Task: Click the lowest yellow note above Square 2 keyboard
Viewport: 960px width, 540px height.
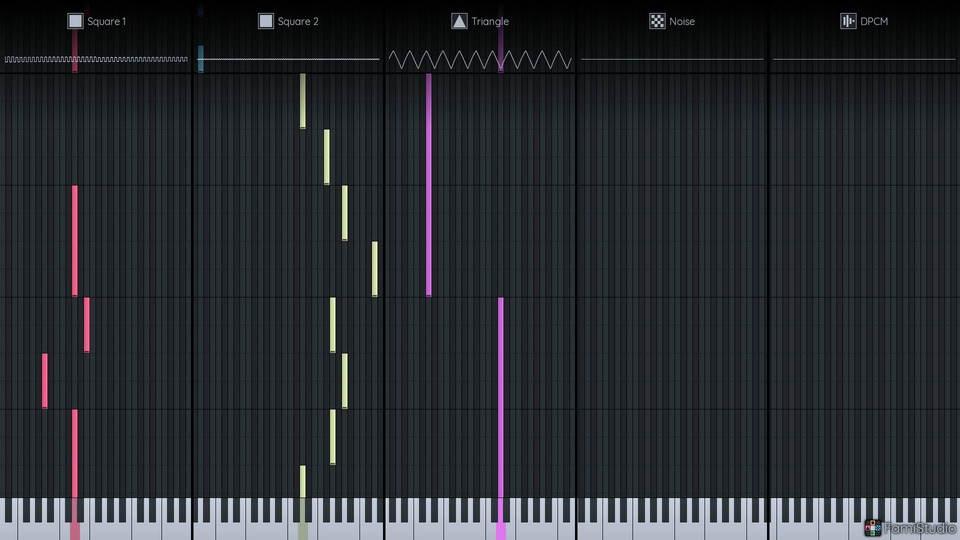Action: point(302,482)
